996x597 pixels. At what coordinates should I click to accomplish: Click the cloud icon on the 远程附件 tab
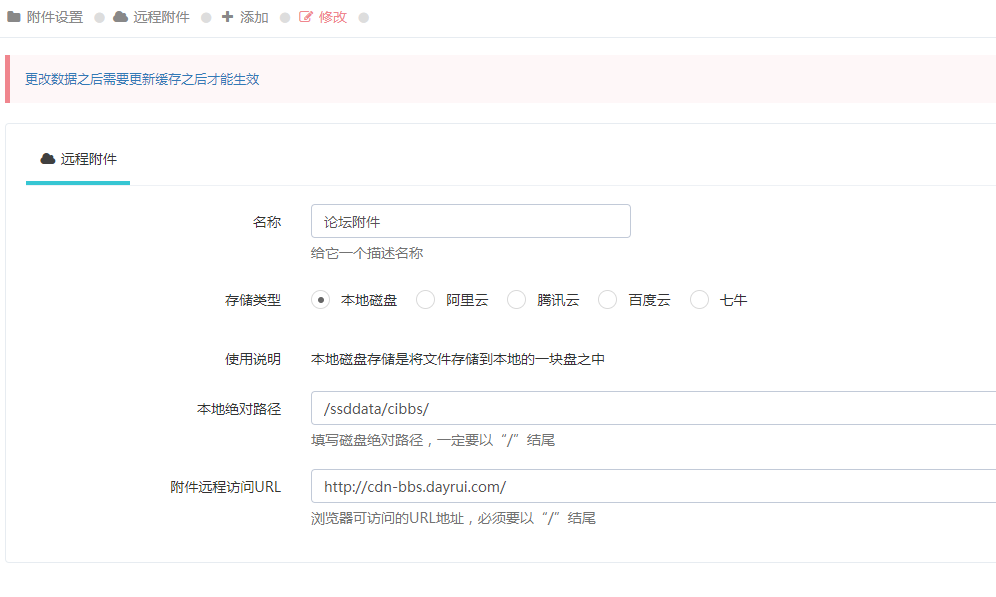(47, 158)
